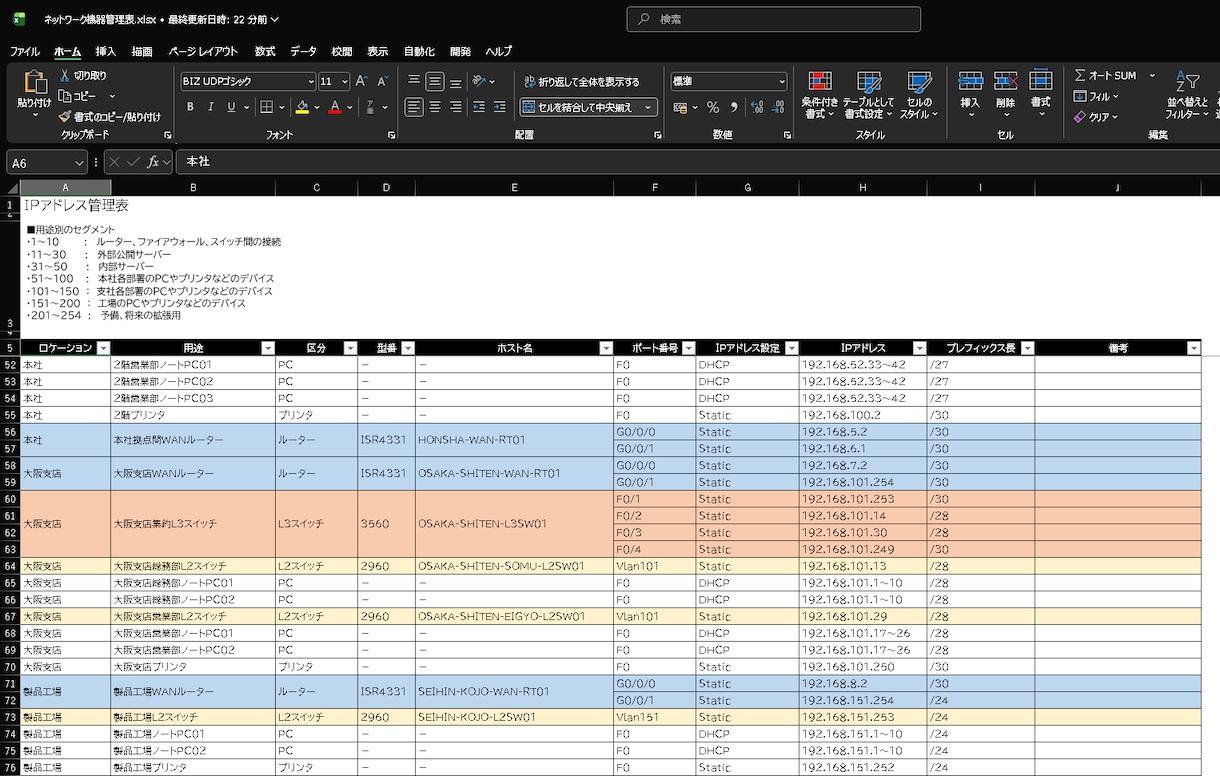This screenshot has height=776, width=1220.
Task: Open テーブルとして書式設定 table formatting
Action: click(869, 95)
